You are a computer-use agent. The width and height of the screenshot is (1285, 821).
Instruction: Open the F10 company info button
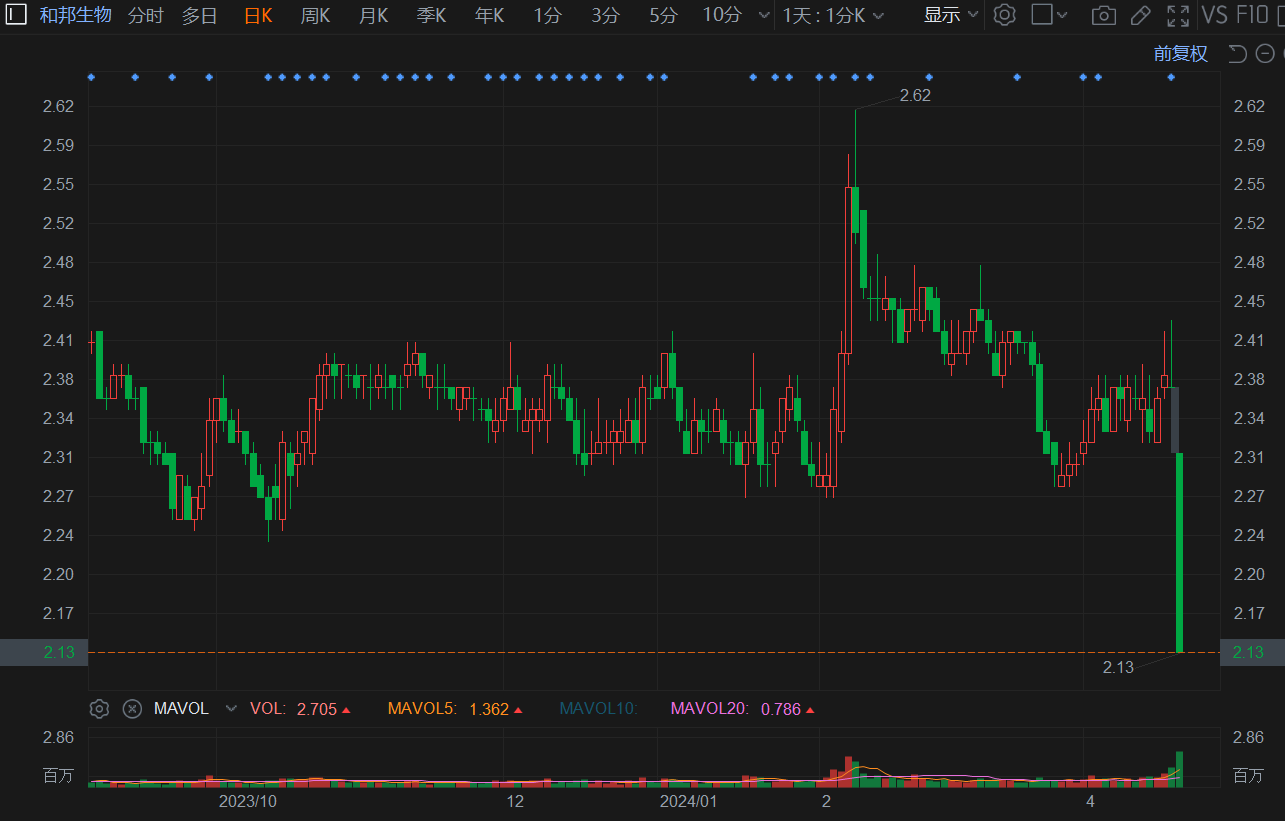coord(1253,15)
